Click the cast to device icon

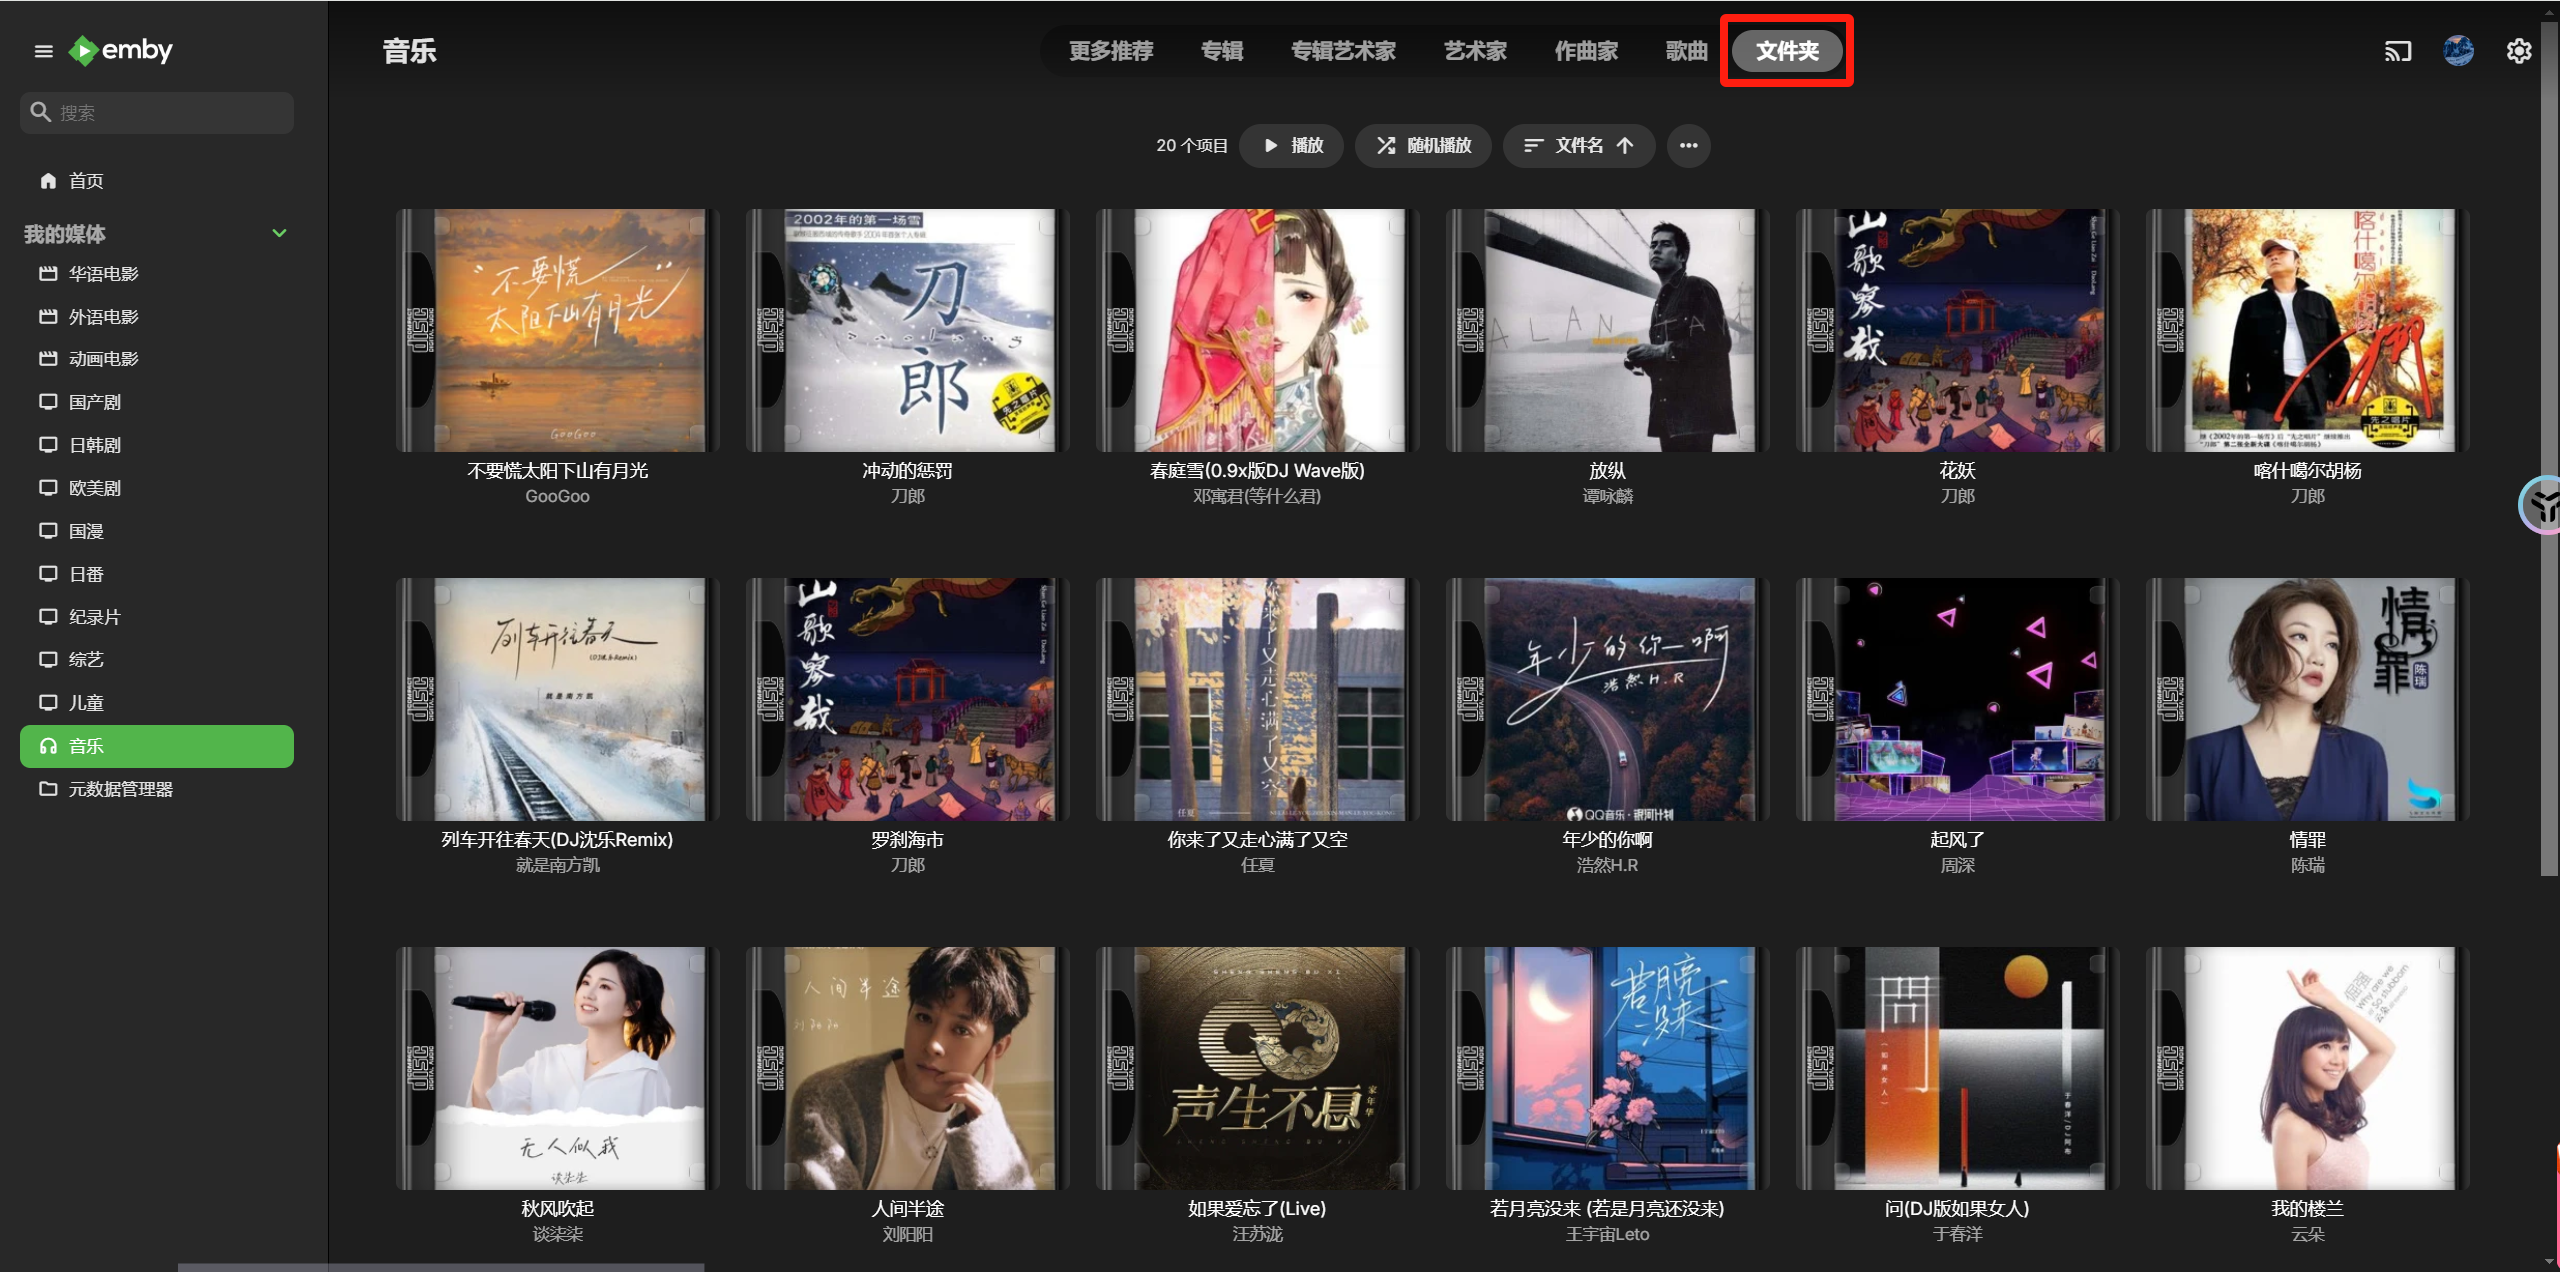click(x=2397, y=51)
